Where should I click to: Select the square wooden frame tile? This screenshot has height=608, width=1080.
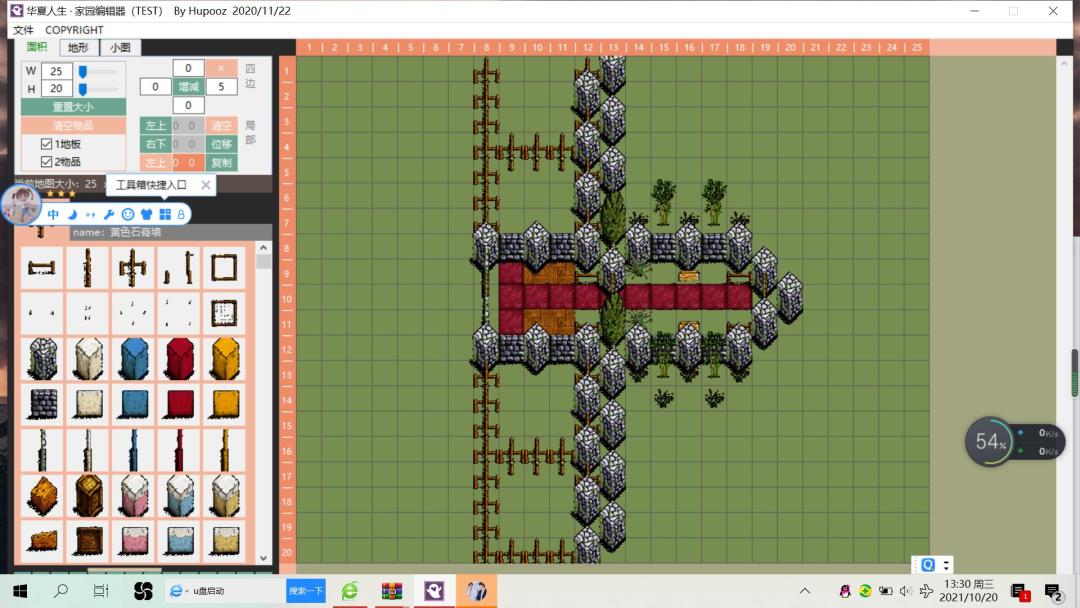[224, 268]
